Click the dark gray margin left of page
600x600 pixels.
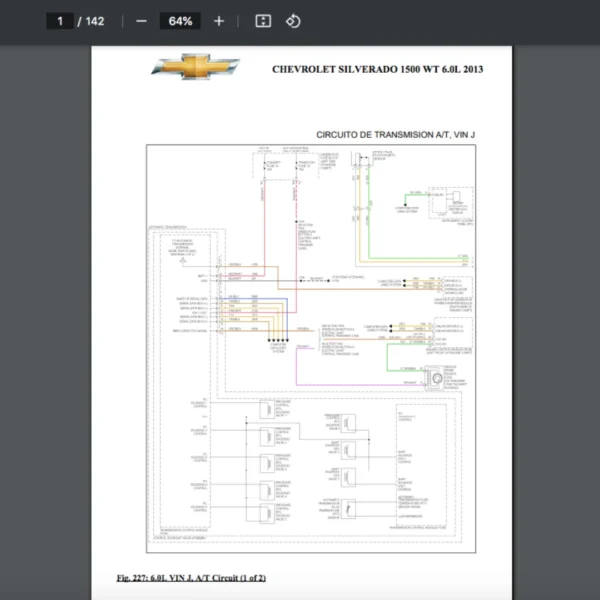pos(45,300)
